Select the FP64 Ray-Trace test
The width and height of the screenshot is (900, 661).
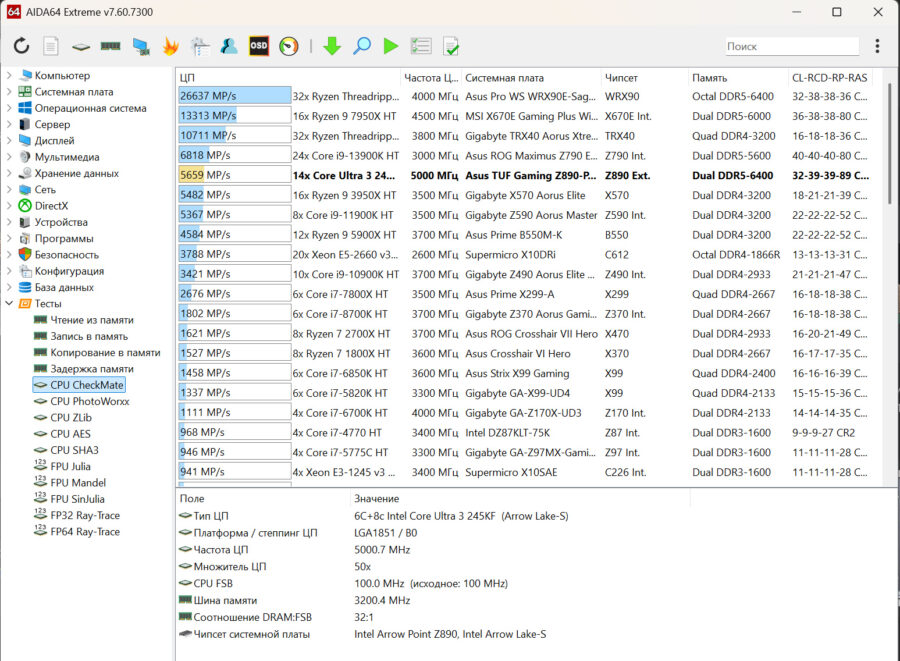coord(85,531)
